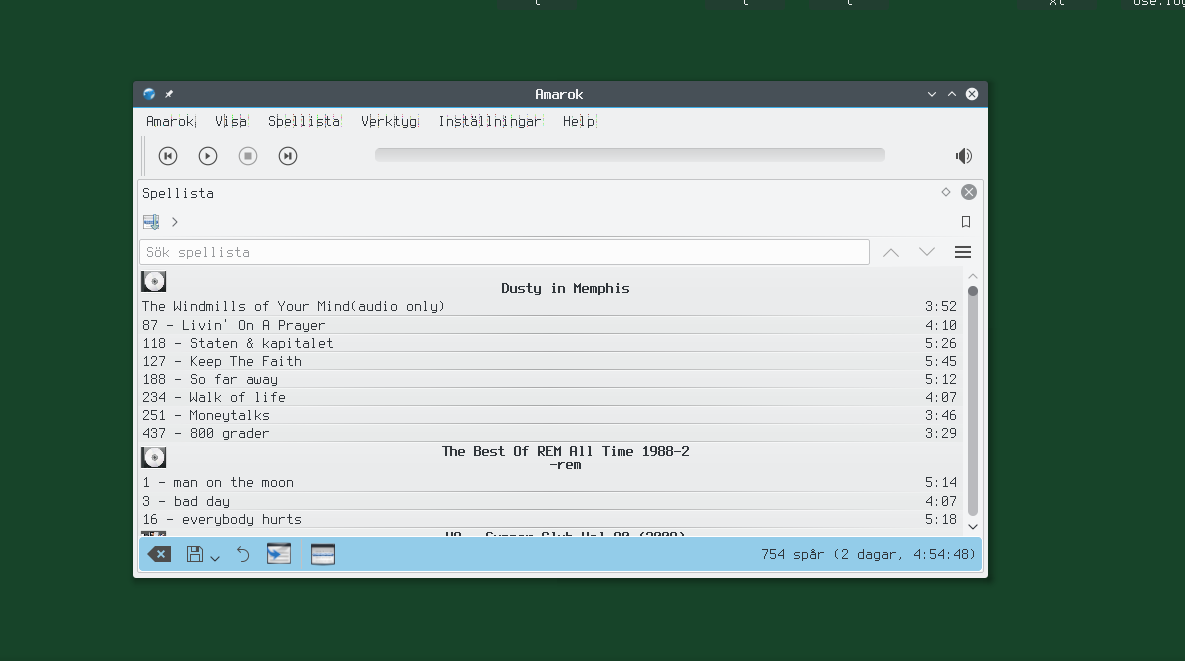The image size is (1185, 661).
Task: Skip to the next track
Action: click(288, 156)
